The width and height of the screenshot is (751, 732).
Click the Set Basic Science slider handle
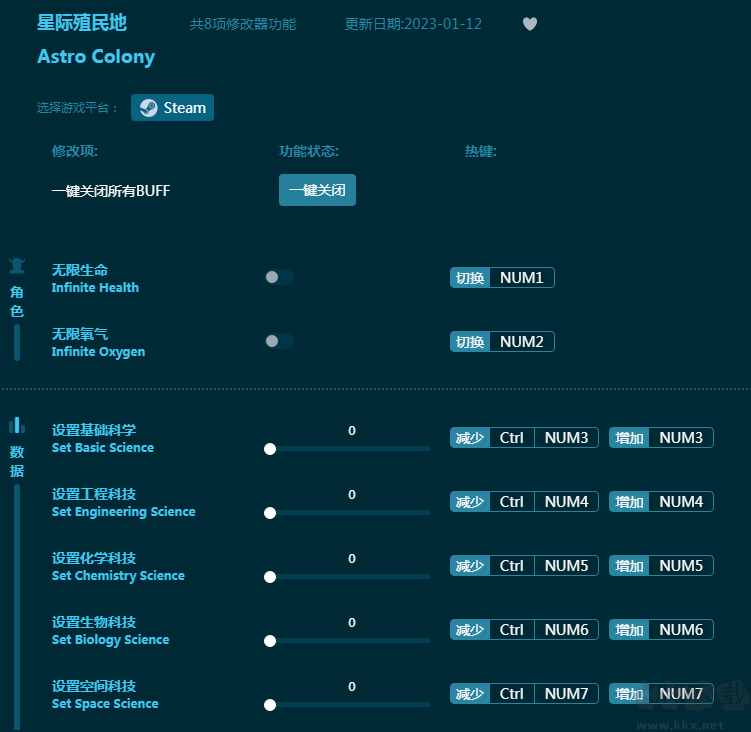[x=270, y=449]
